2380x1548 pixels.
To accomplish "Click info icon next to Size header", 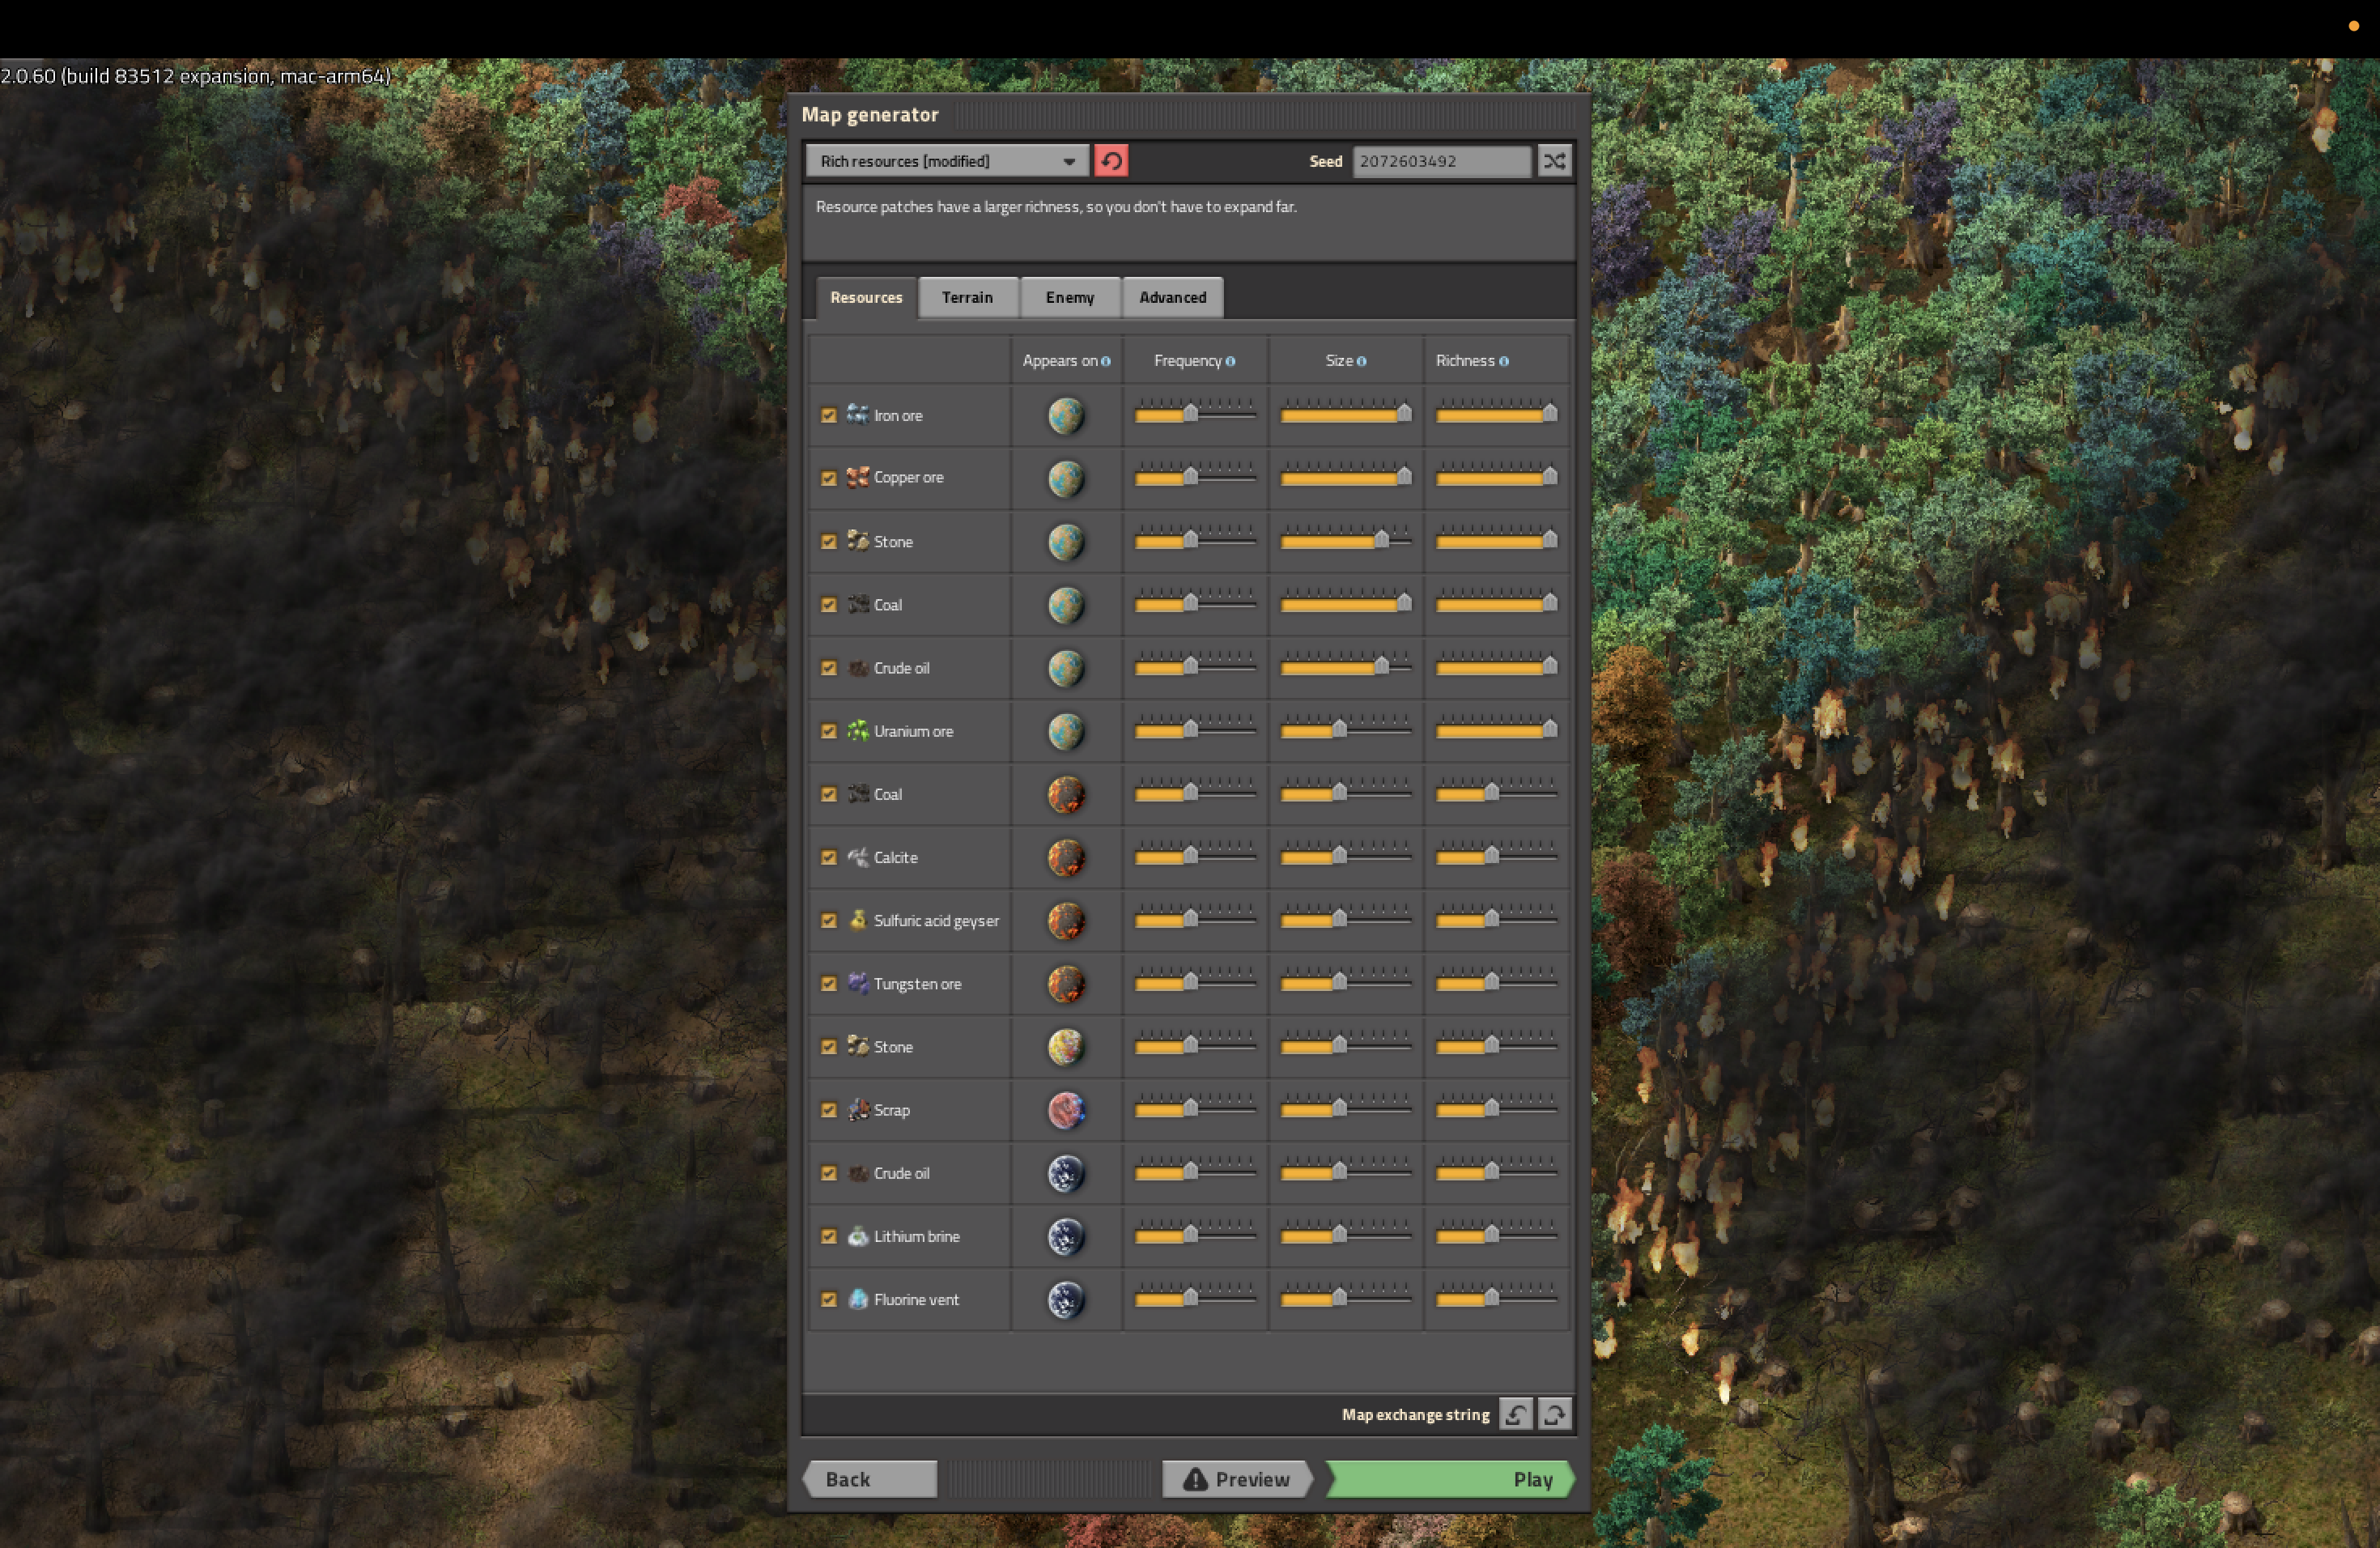I will point(1361,361).
